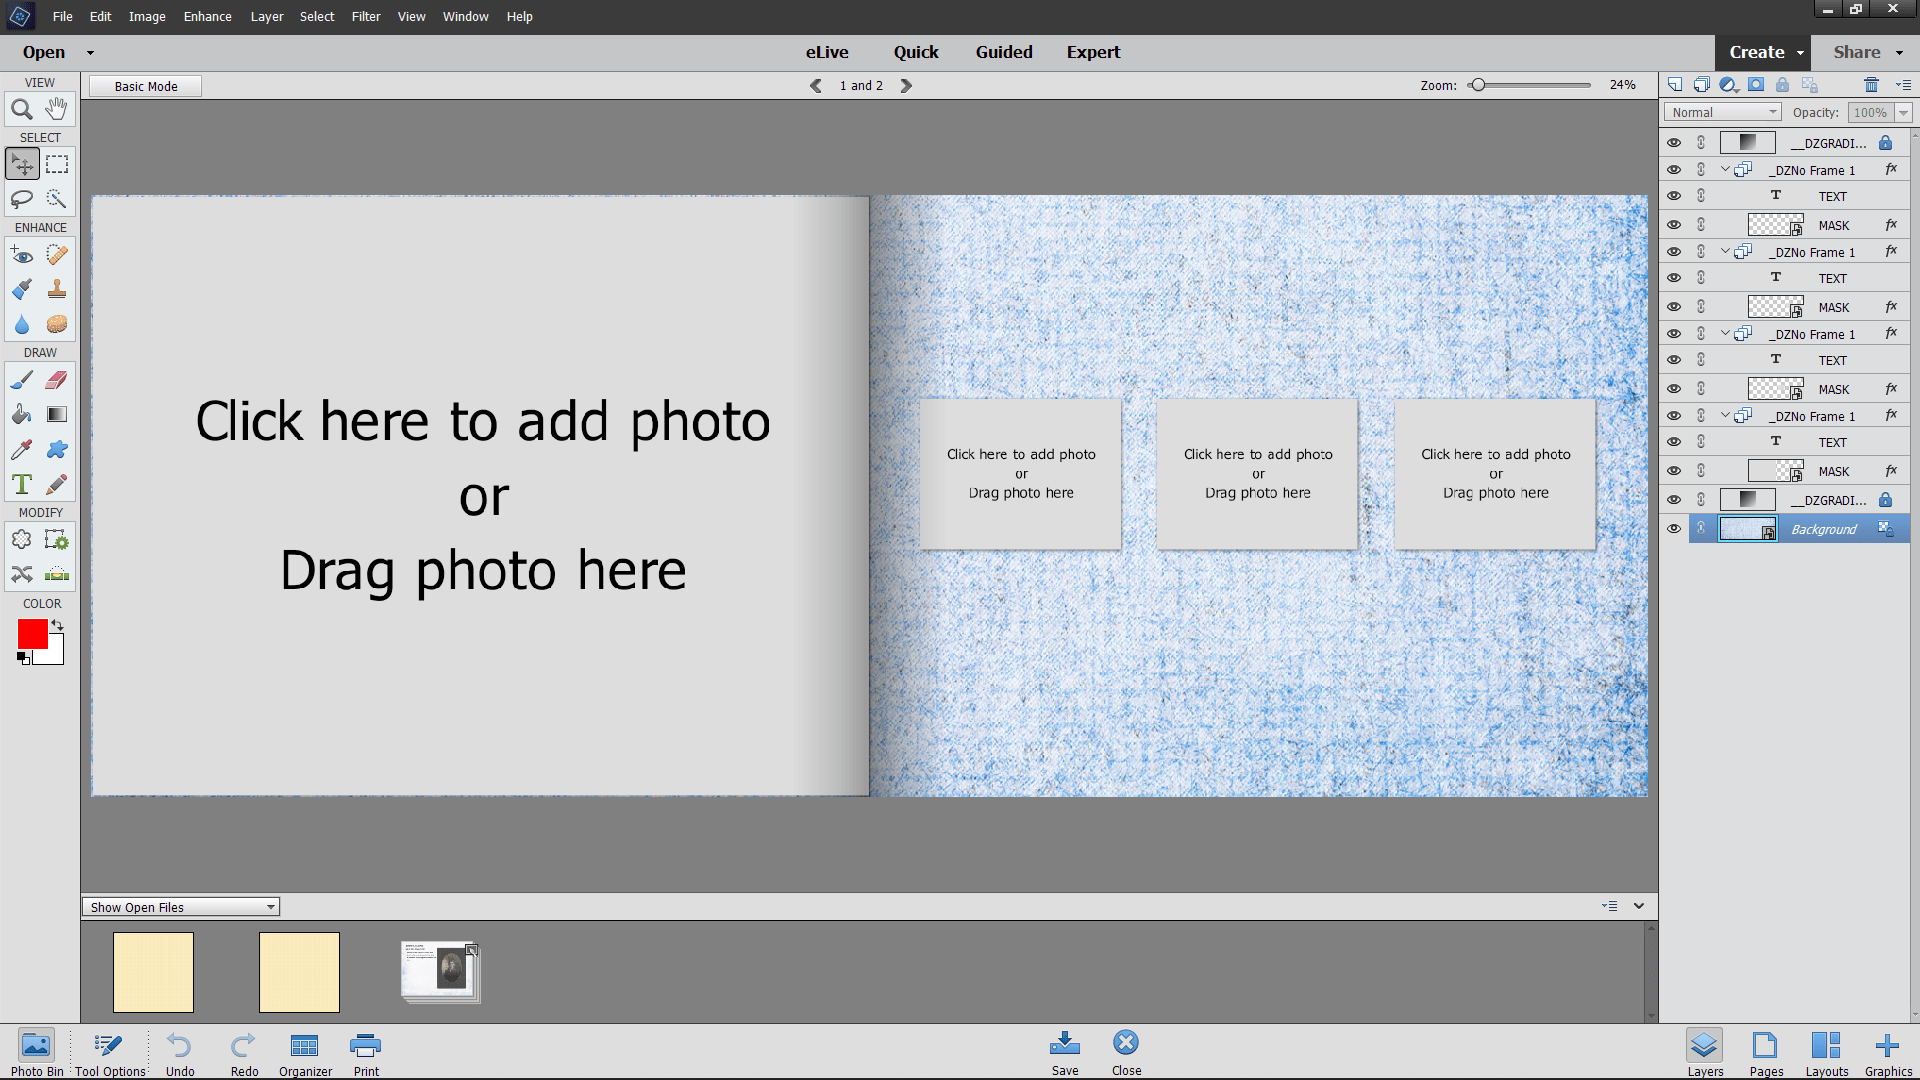Hide the __DZGRADI layer at the top
Screen dimensions: 1920x1080
click(1675, 142)
